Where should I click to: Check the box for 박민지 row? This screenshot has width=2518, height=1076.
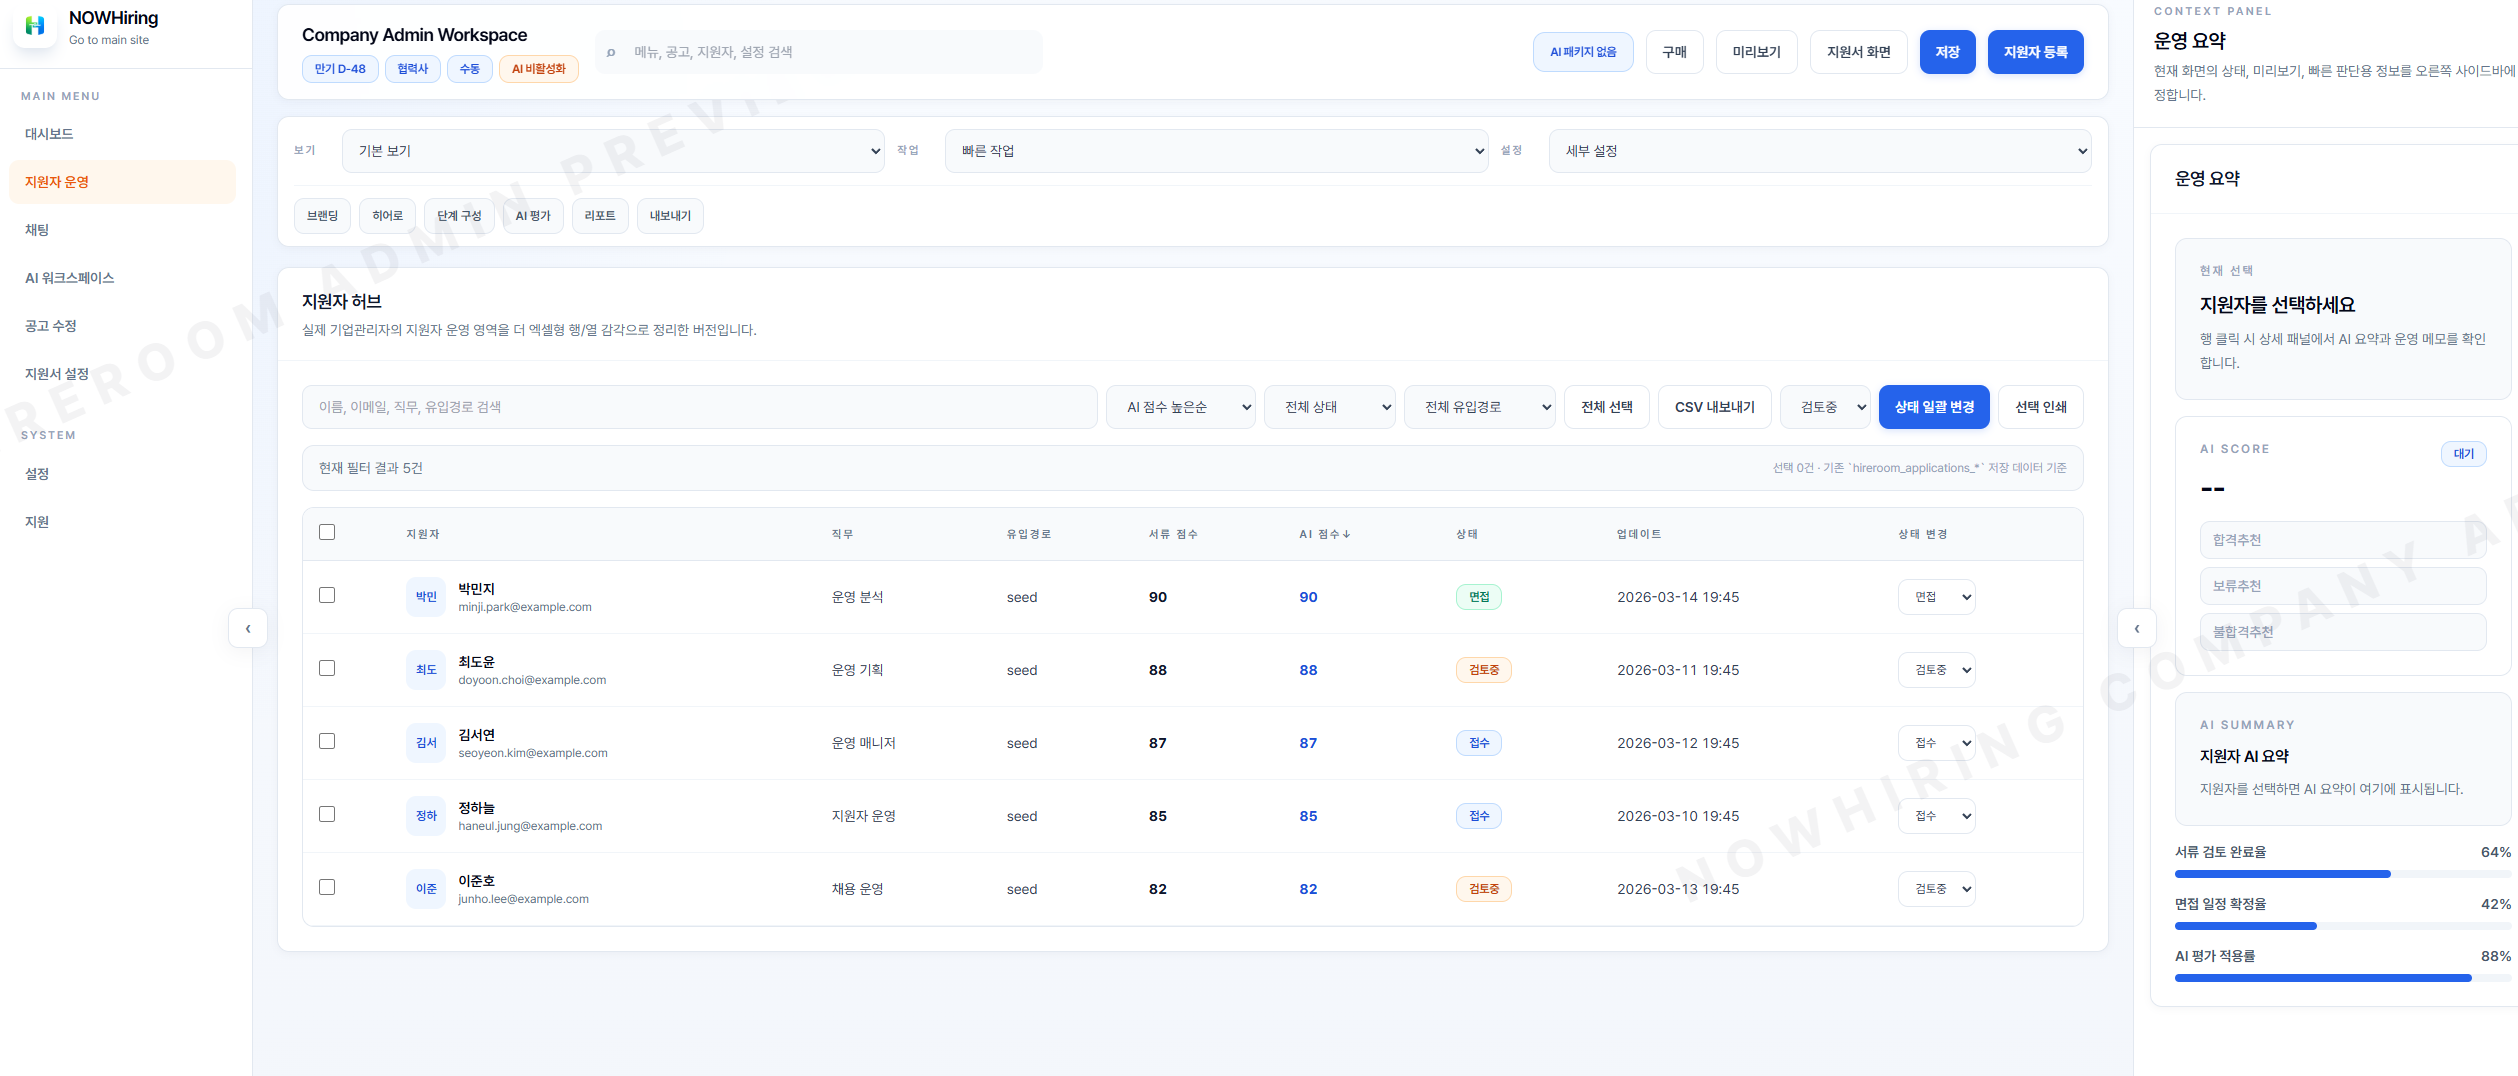(x=327, y=595)
